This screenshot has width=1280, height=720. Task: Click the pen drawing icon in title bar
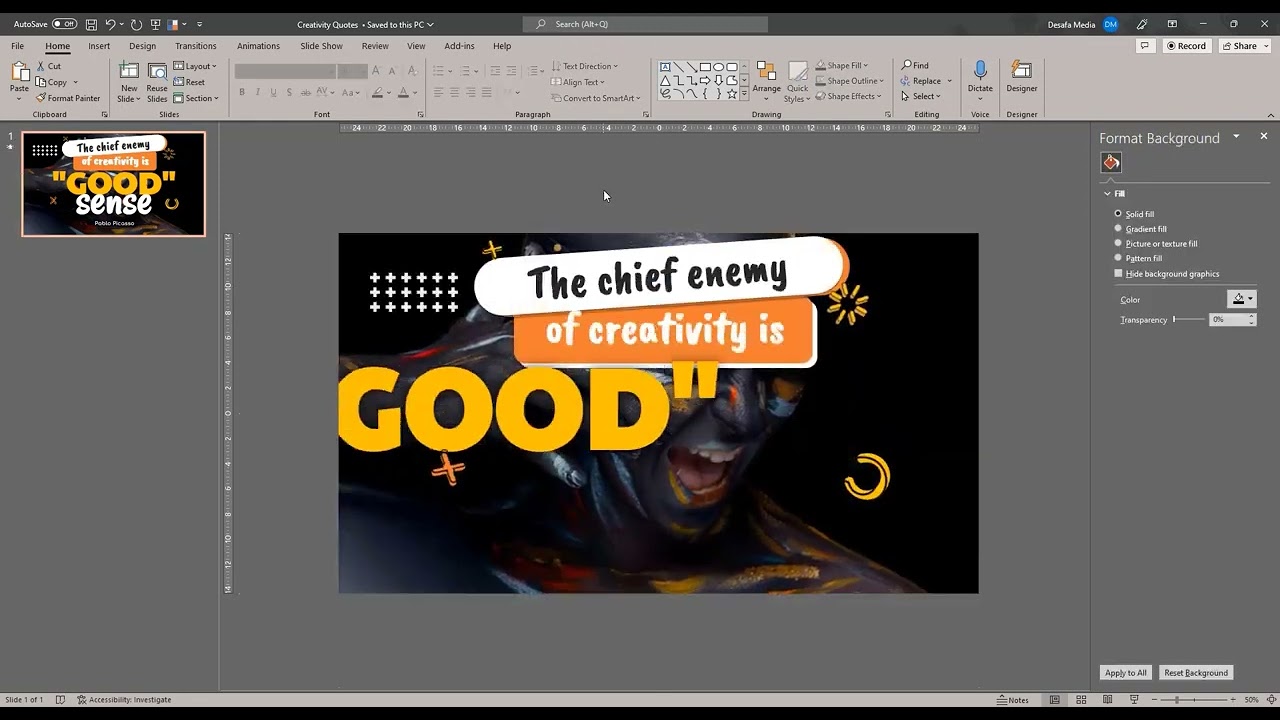point(1142,24)
